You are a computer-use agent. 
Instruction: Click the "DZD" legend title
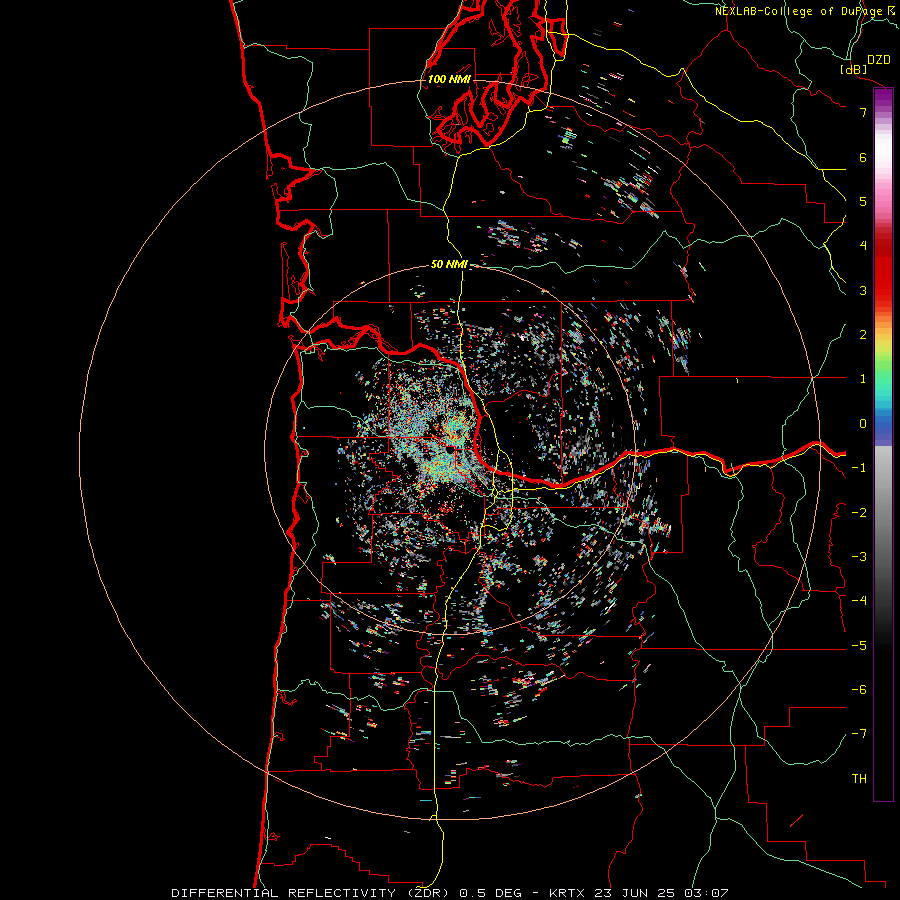point(879,59)
